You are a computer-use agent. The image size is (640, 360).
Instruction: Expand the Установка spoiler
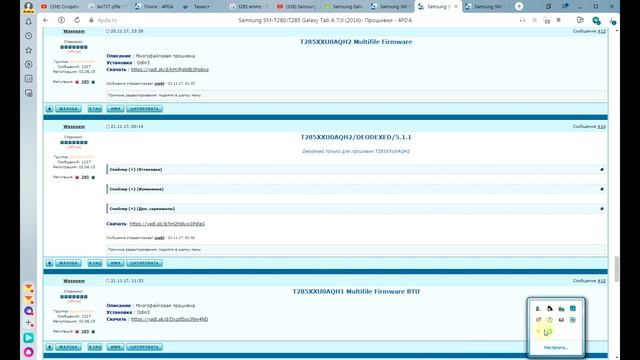(356, 169)
